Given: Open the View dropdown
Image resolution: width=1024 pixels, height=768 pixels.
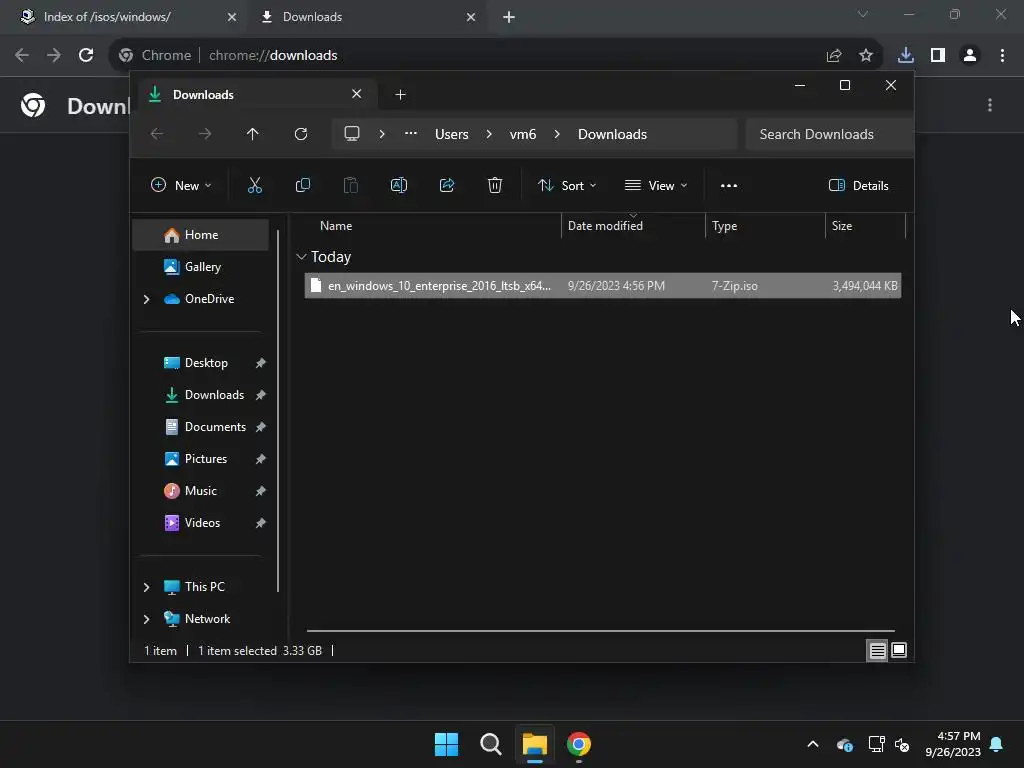Looking at the screenshot, I should pyautogui.click(x=656, y=185).
